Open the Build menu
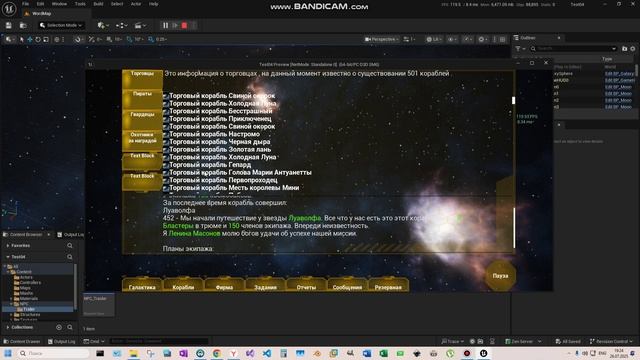The image size is (640, 360). coord(98,4)
